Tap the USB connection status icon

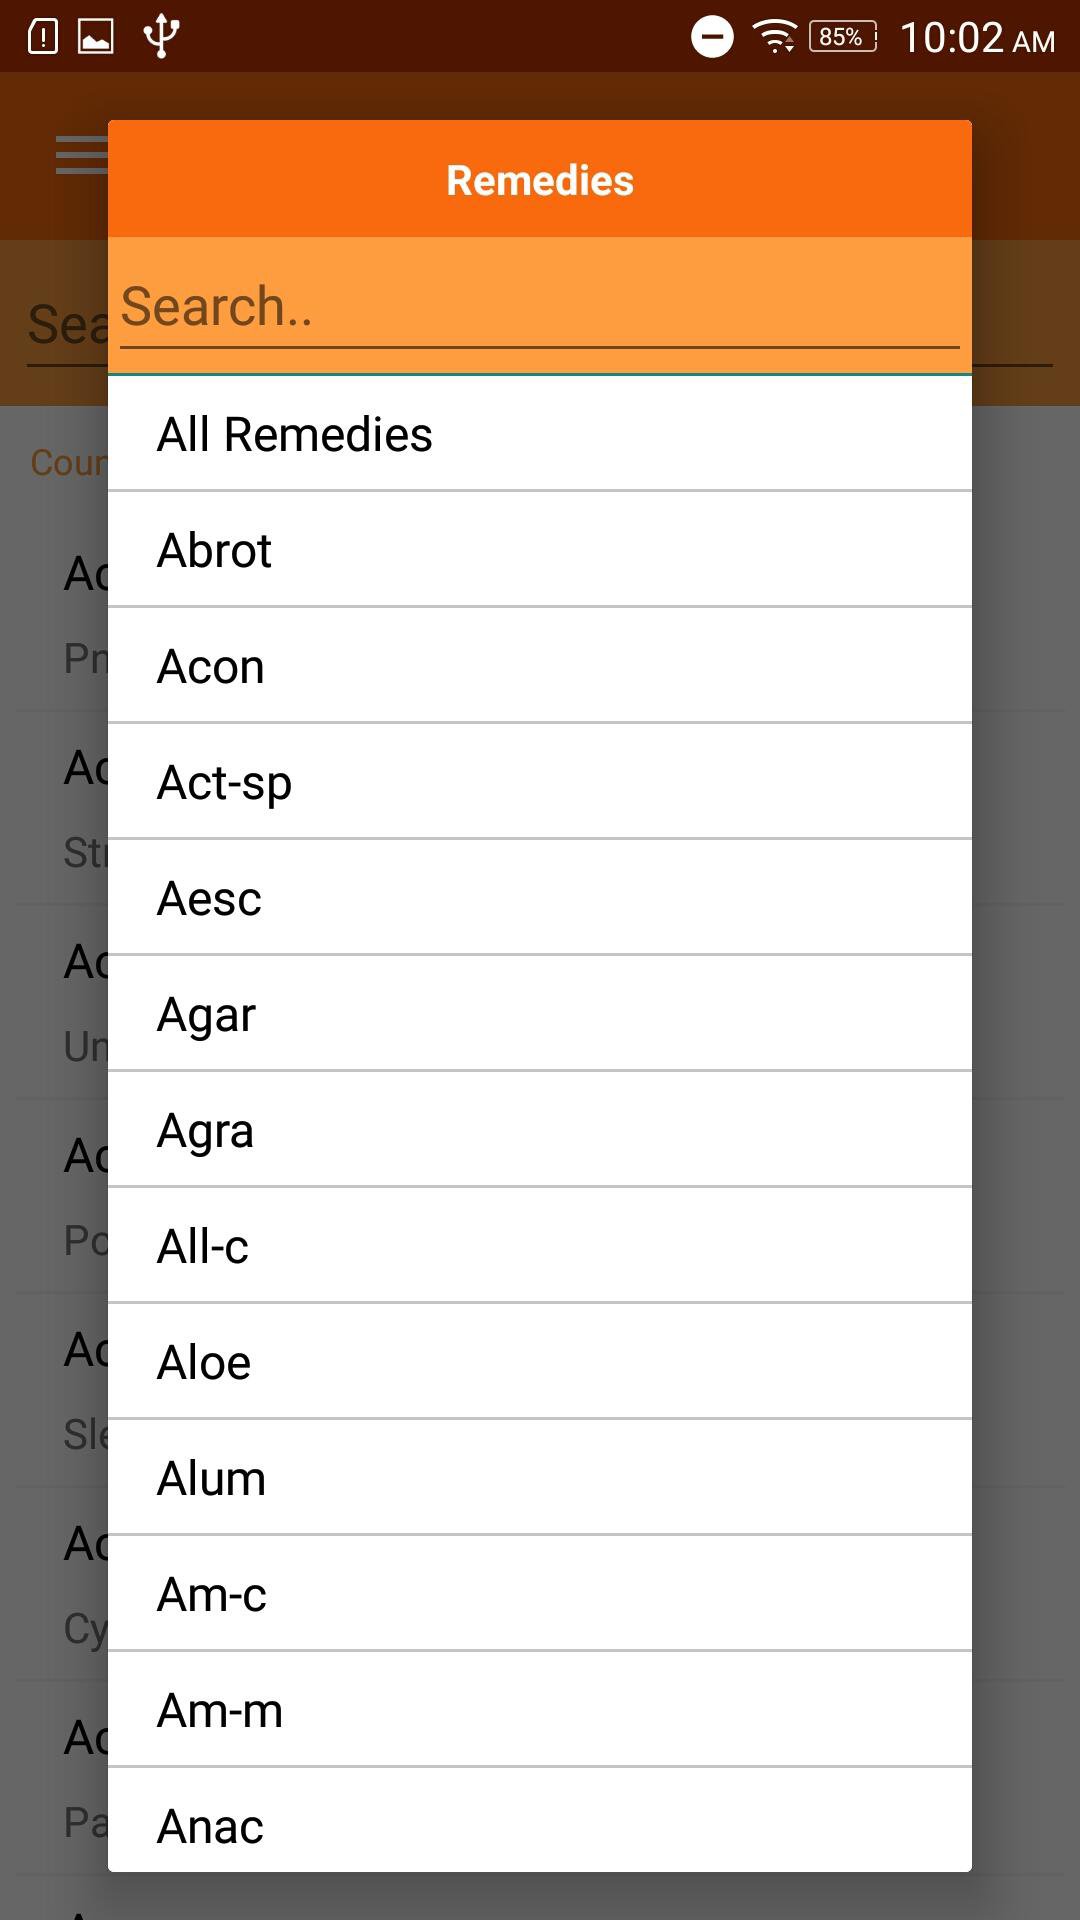tap(161, 37)
